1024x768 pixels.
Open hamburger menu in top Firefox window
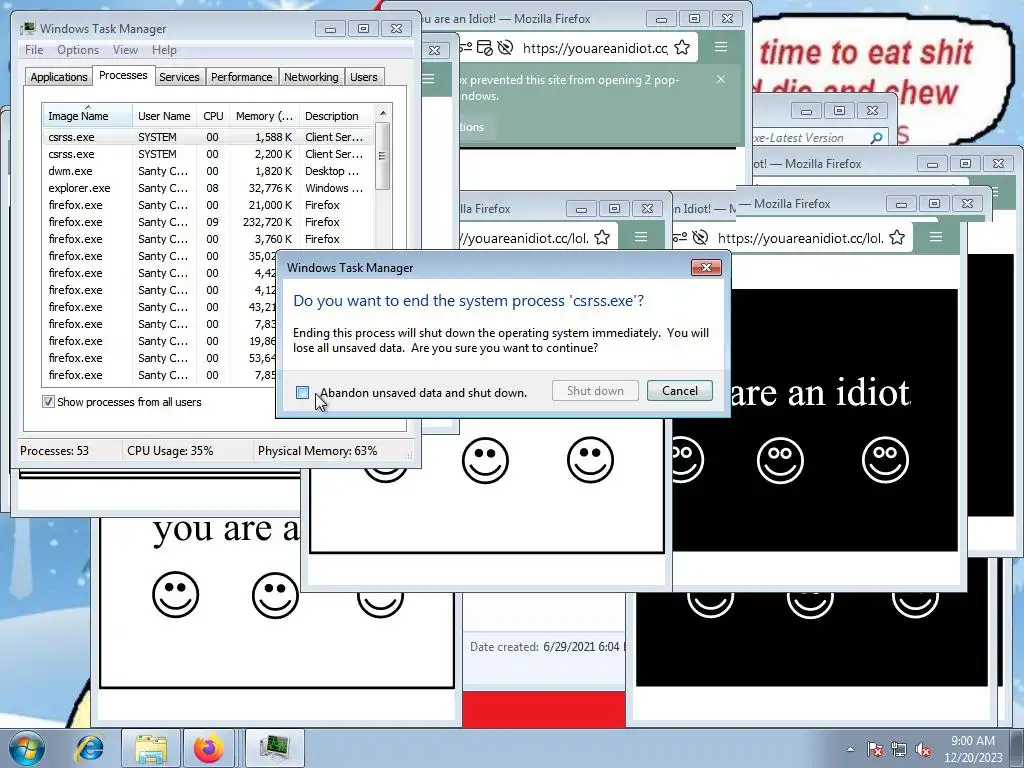tap(720, 47)
